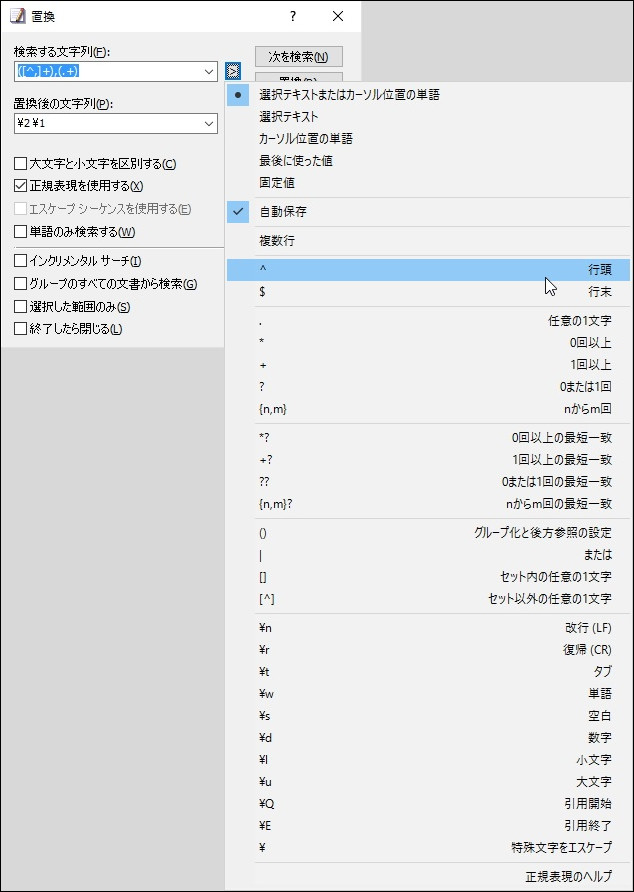Insert ¥u 大文字 class
This screenshot has height=892, width=634.
click(429, 782)
